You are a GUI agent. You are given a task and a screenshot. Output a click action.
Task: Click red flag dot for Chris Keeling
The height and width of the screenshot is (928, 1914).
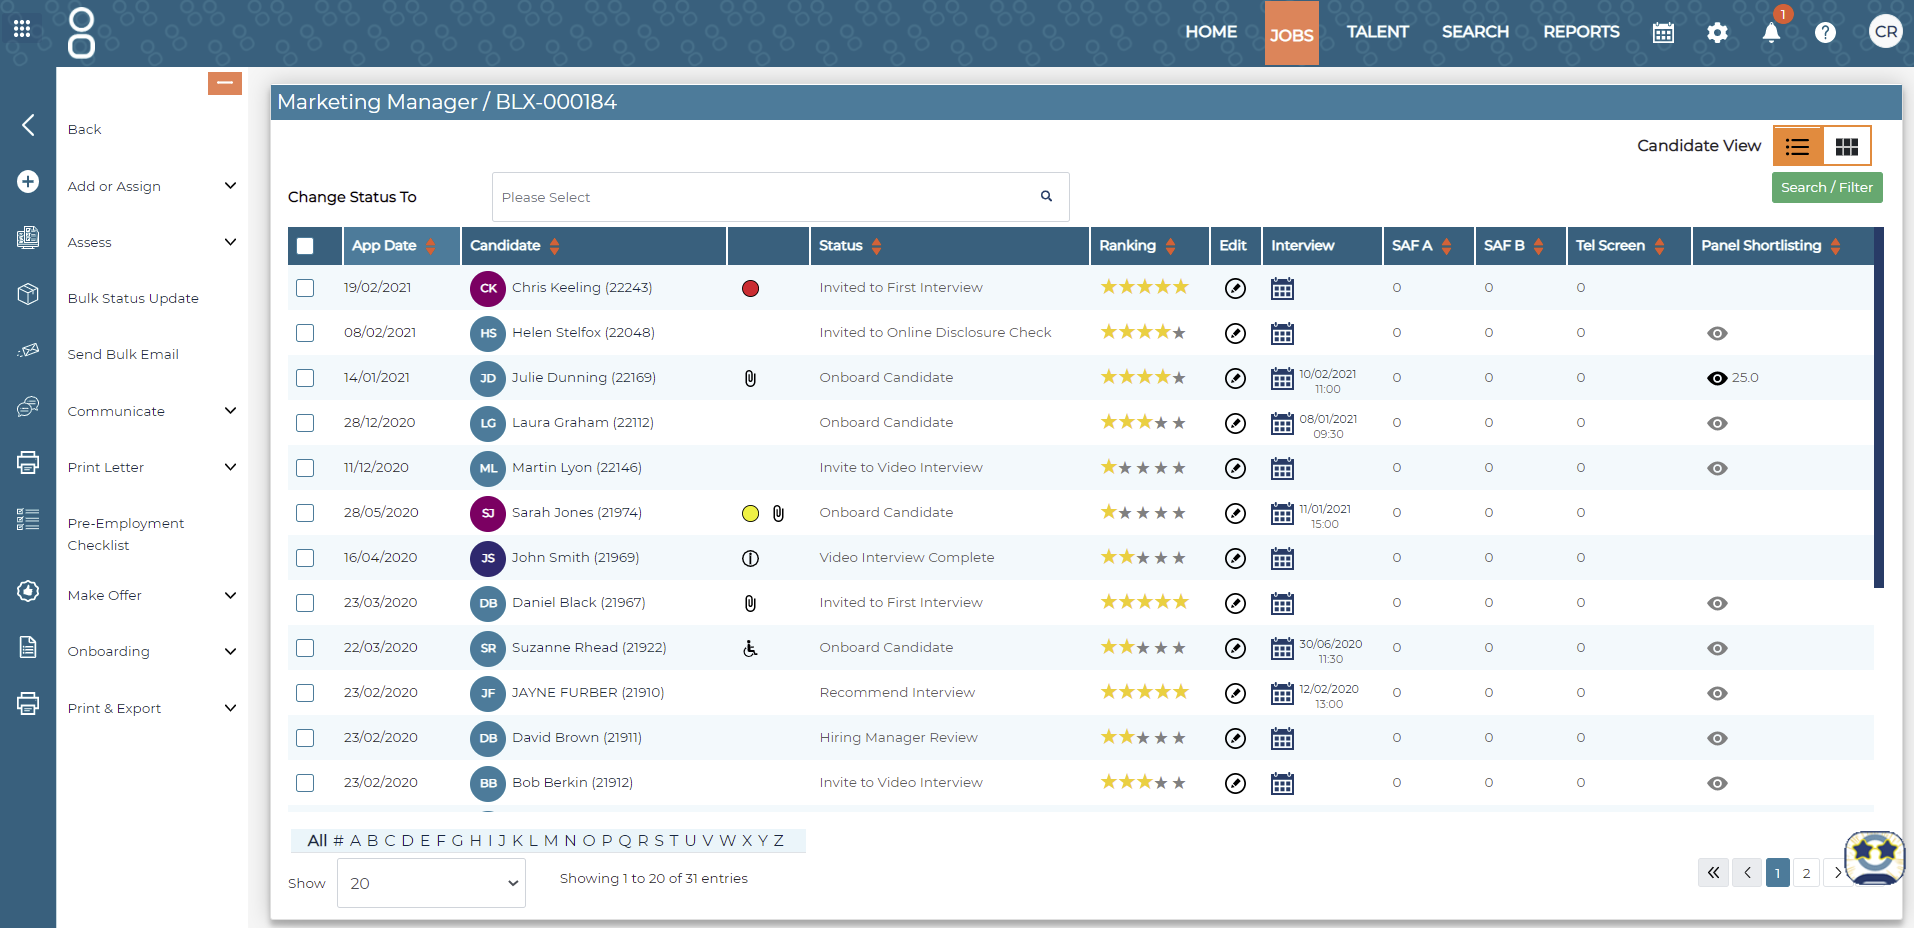(x=750, y=288)
